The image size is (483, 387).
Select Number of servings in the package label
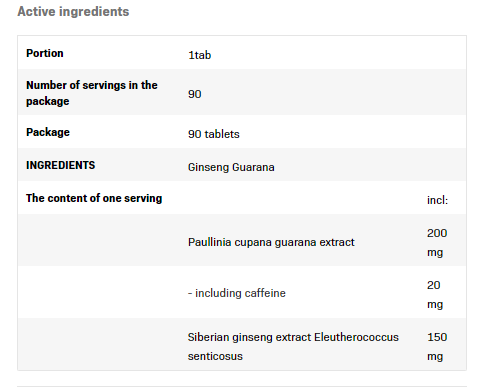point(92,93)
